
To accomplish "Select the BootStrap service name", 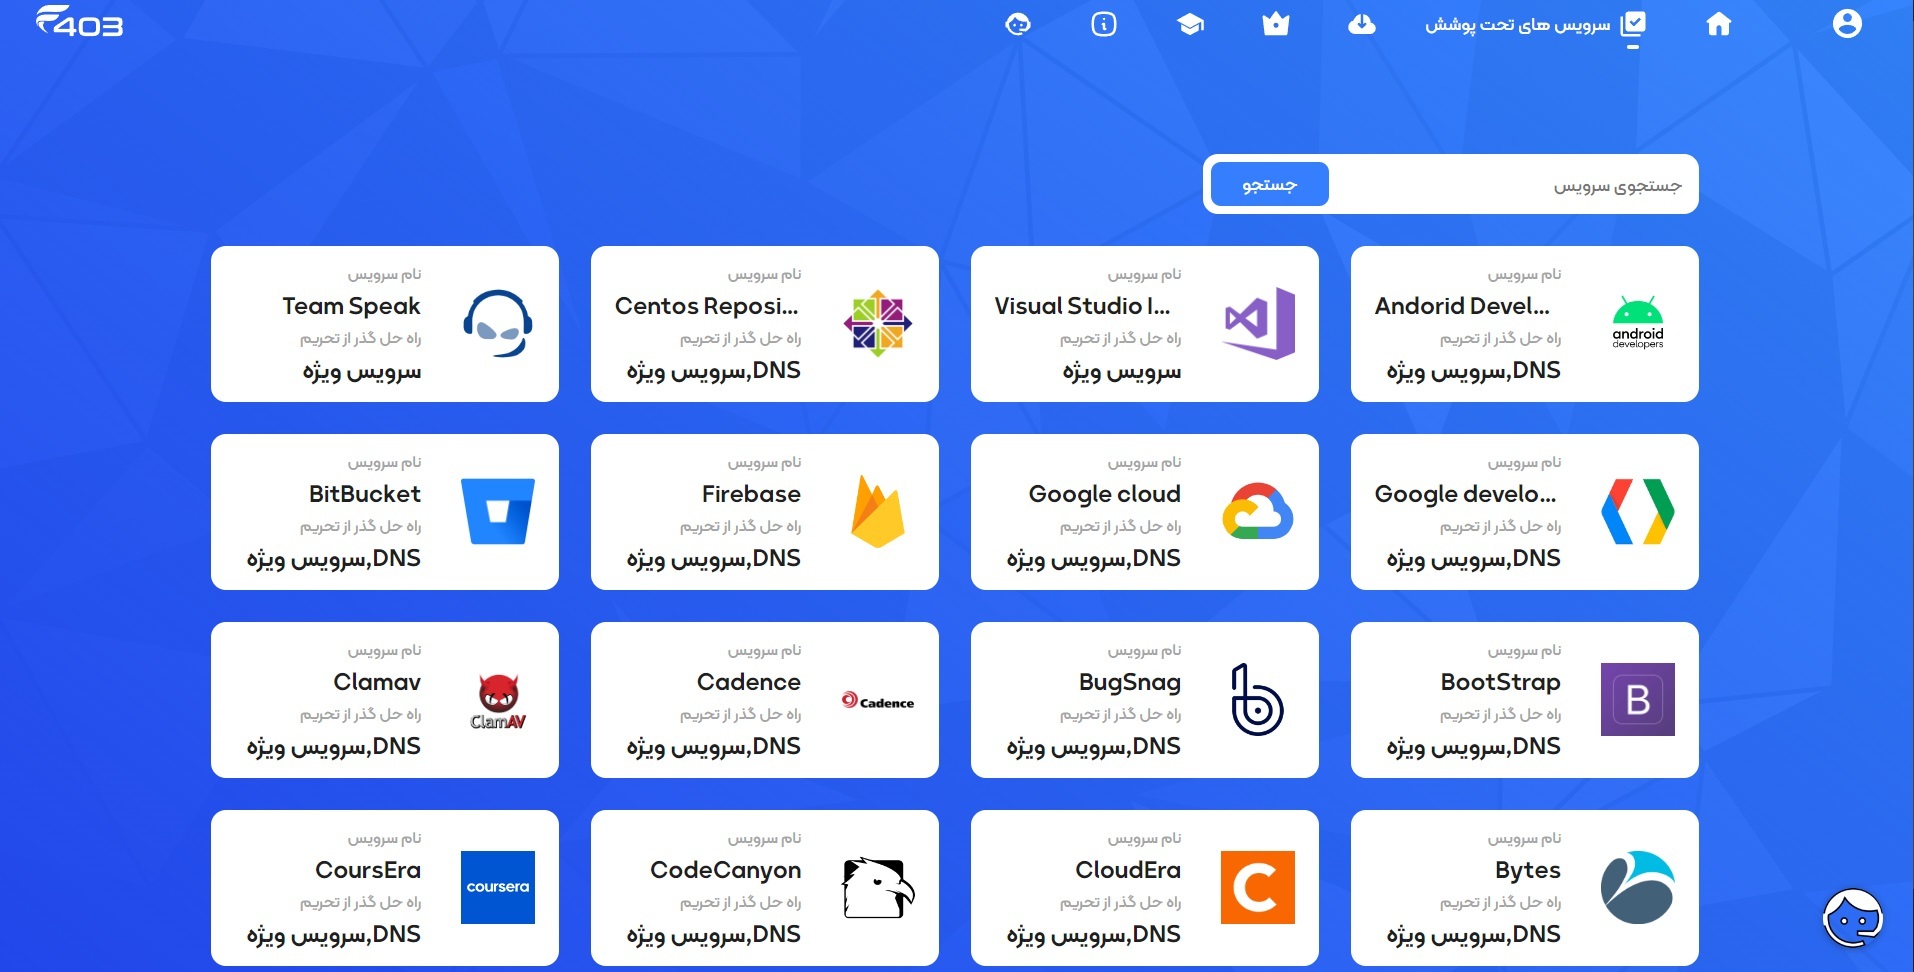I will coord(1501,683).
